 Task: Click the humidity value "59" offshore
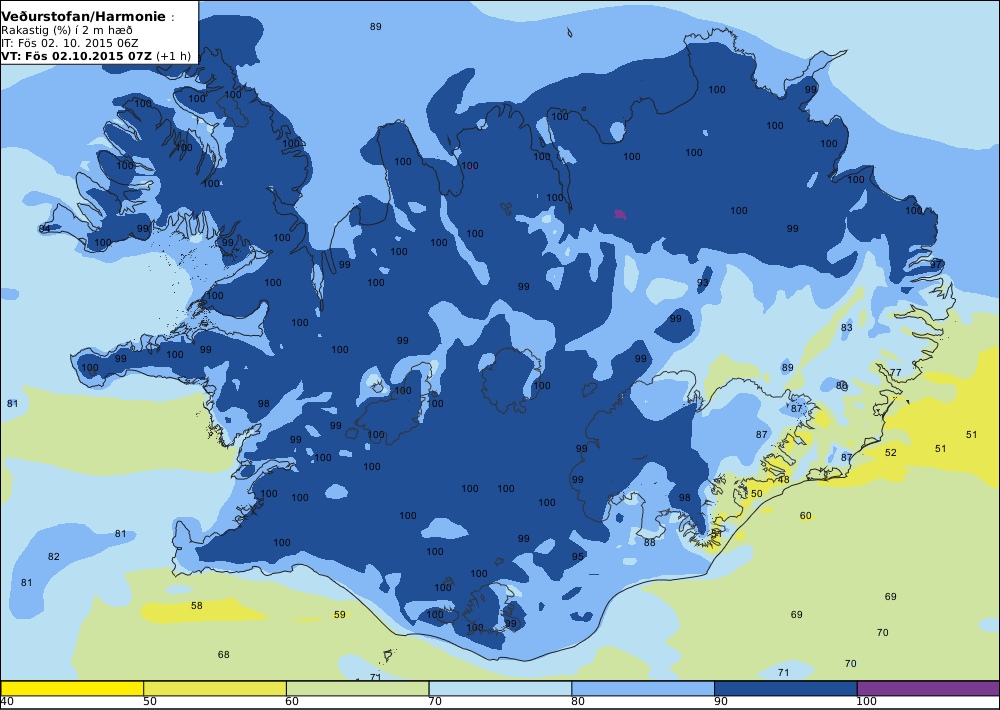[x=340, y=614]
